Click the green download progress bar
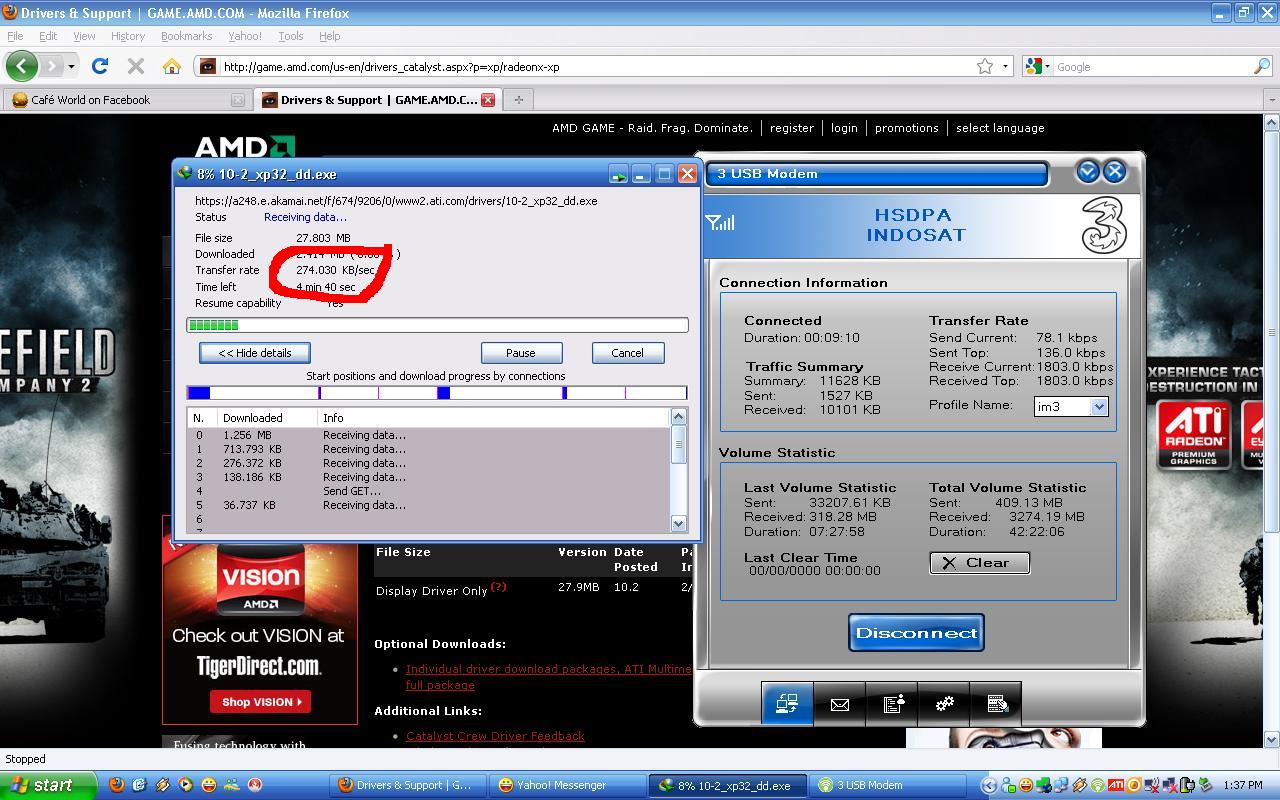This screenshot has height=800, width=1280. click(437, 325)
